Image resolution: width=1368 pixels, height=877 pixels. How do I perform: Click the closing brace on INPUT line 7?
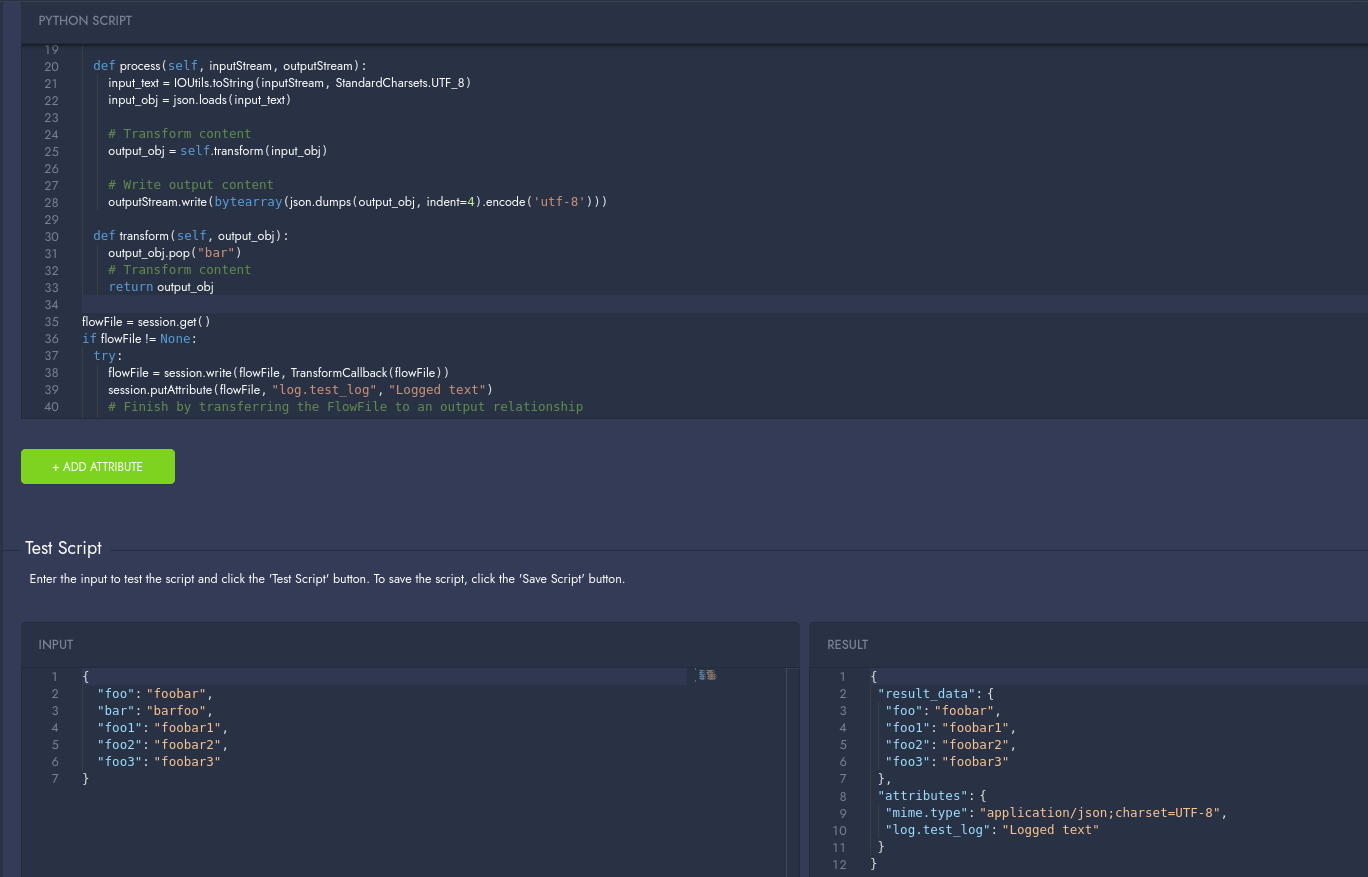[86, 779]
